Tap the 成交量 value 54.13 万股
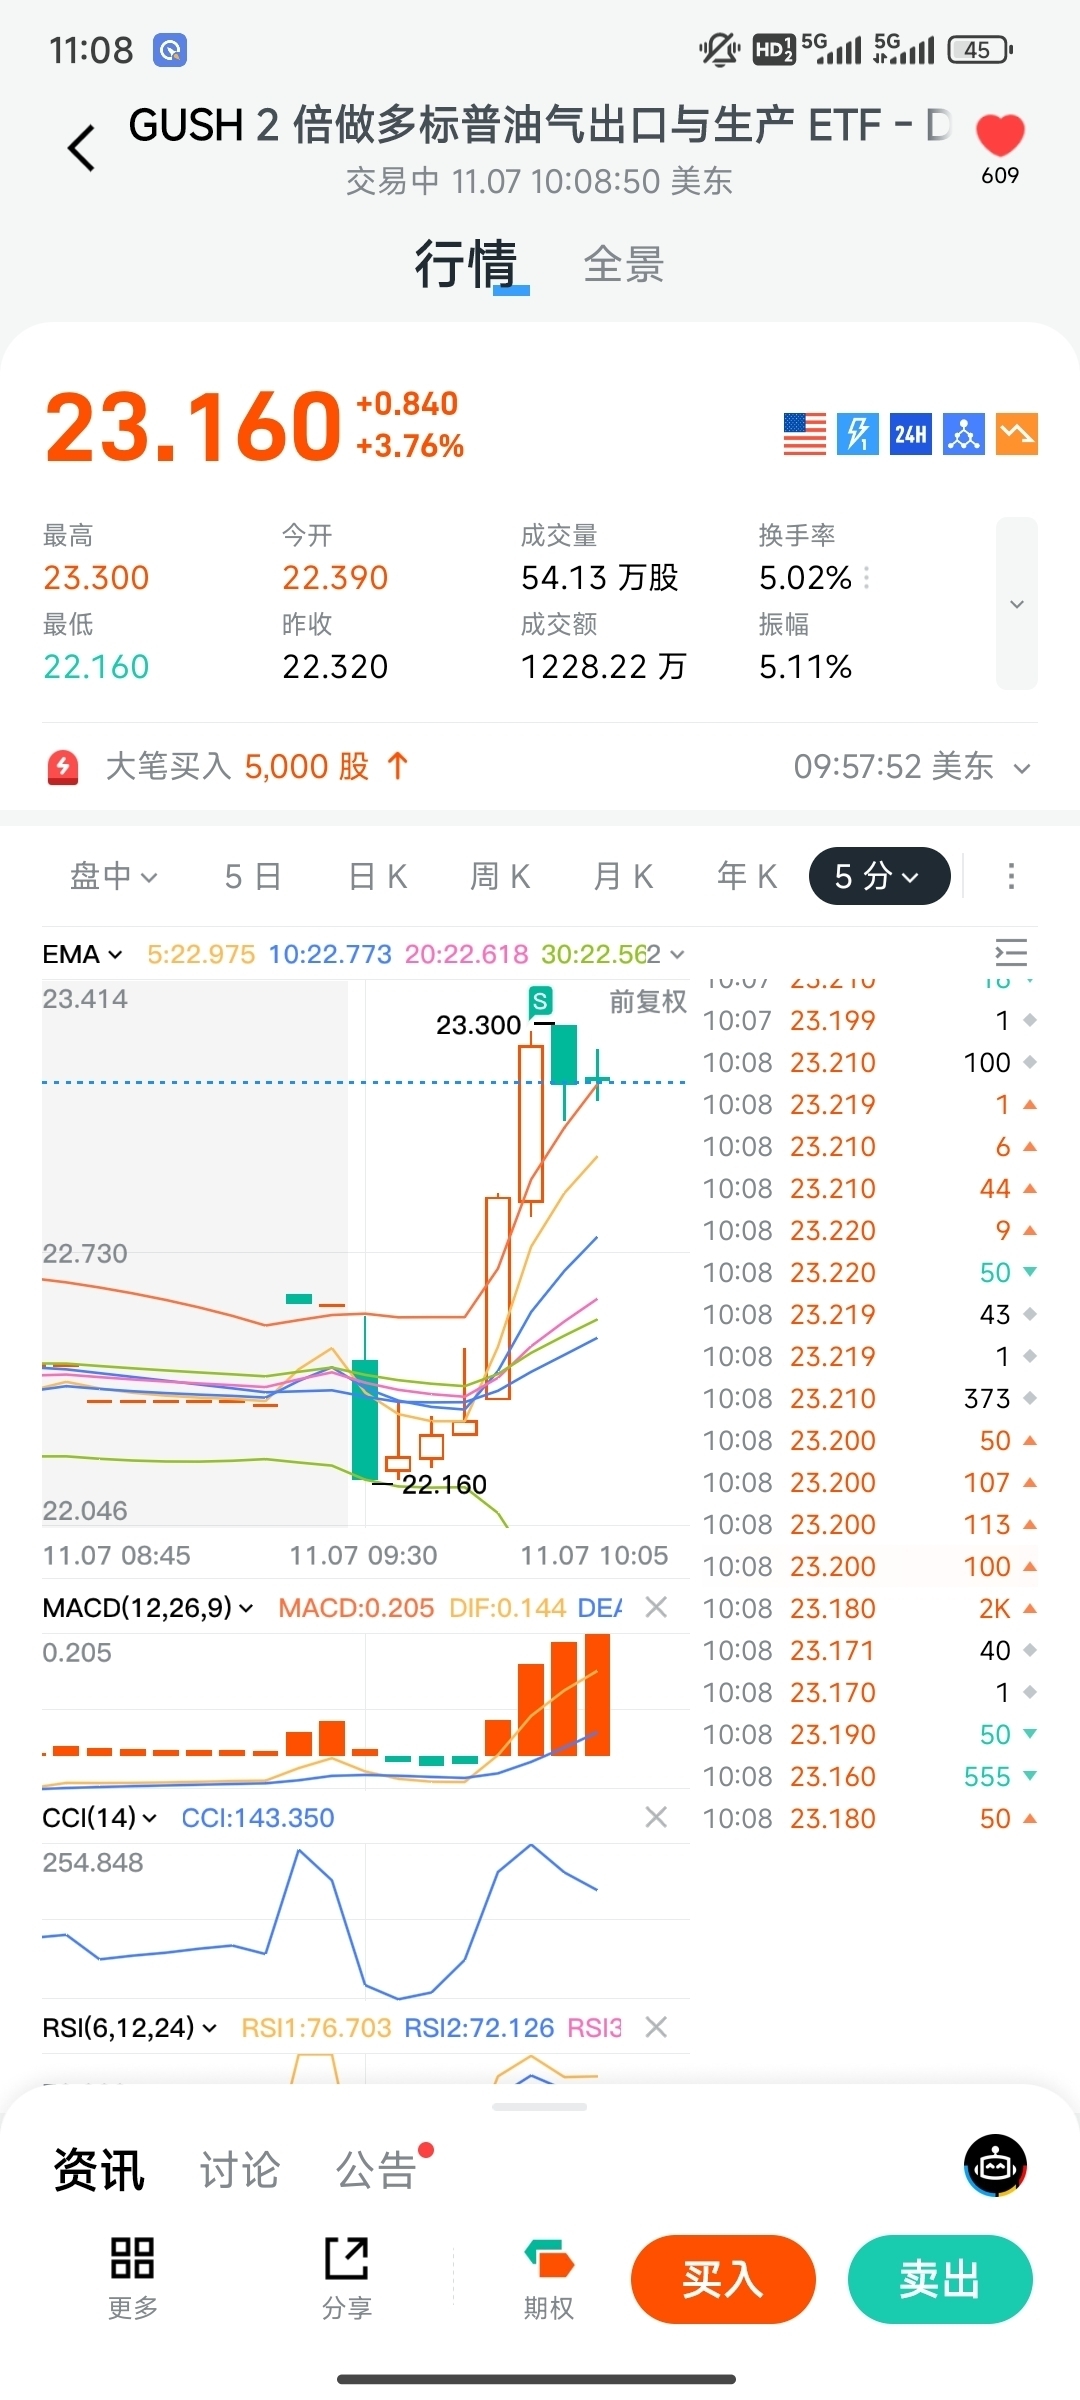The image size is (1080, 2400). pyautogui.click(x=600, y=578)
